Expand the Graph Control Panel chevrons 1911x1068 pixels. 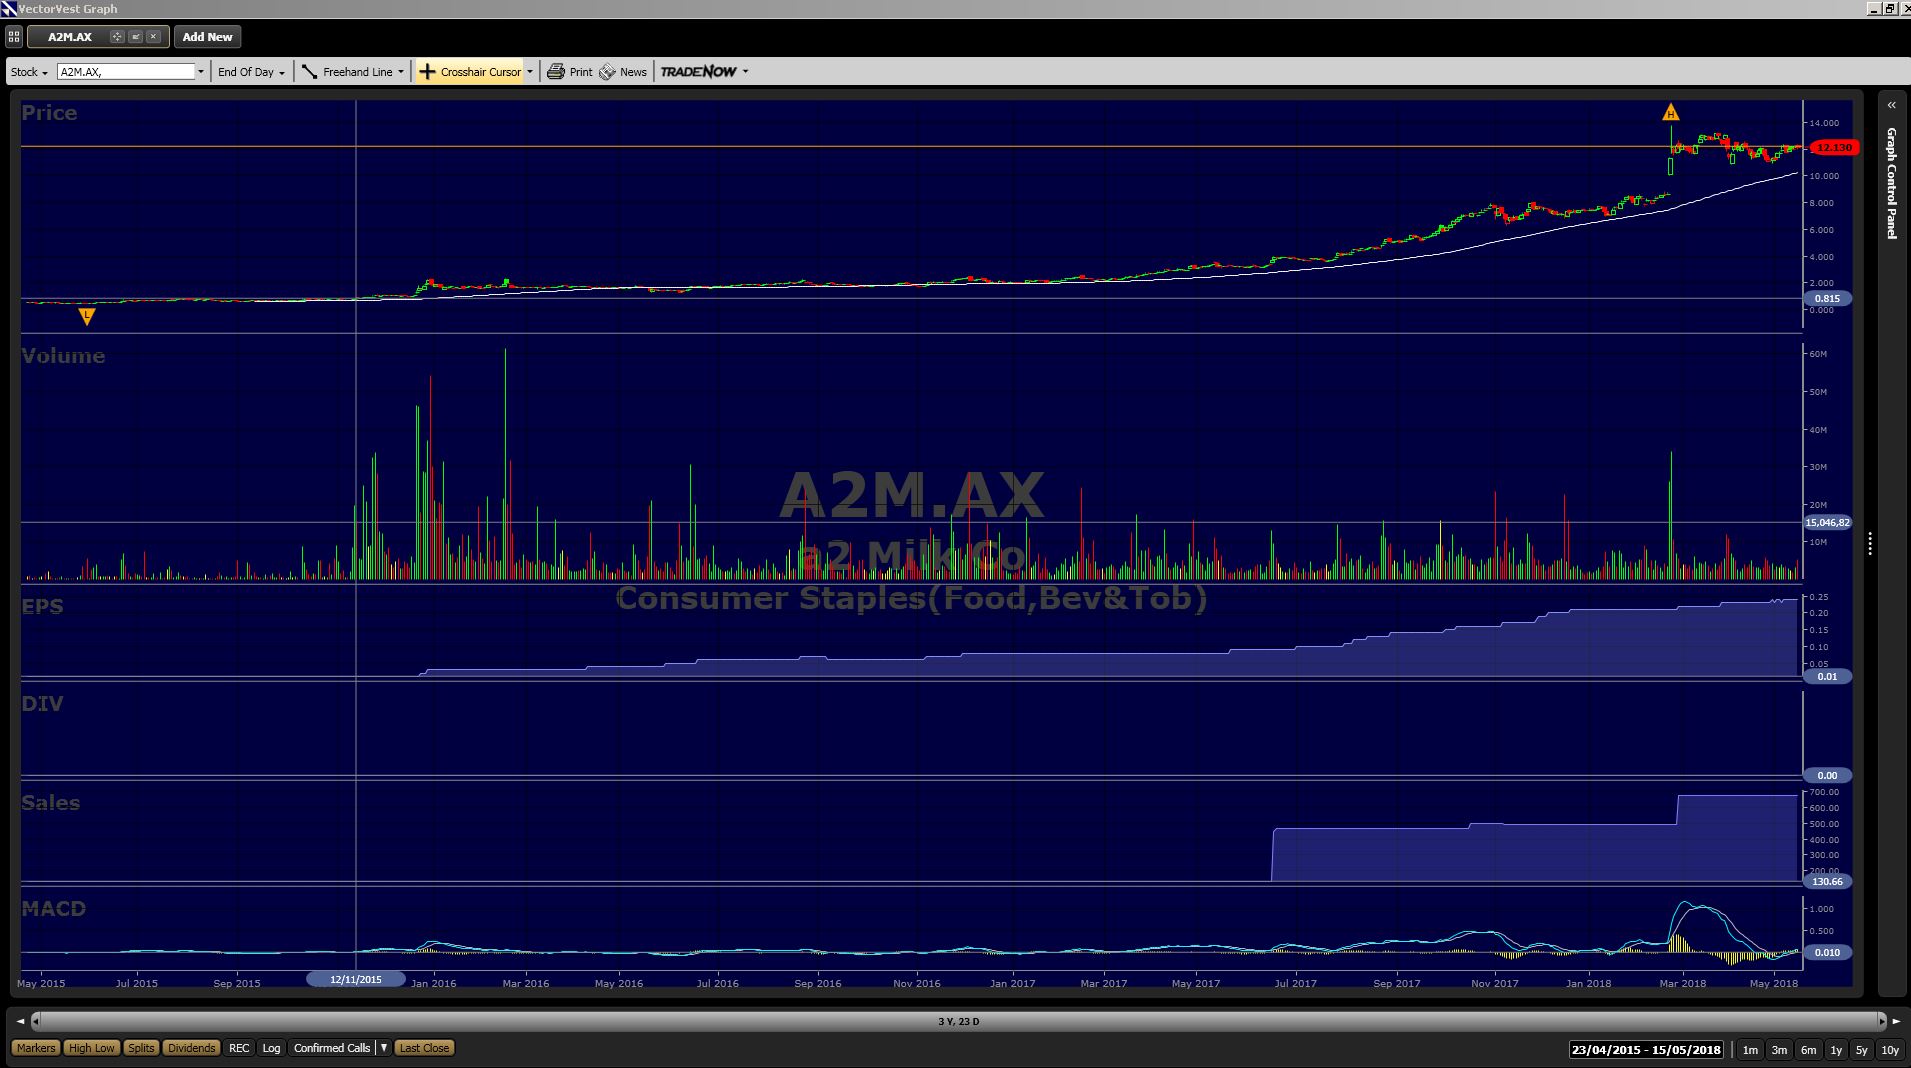point(1891,105)
